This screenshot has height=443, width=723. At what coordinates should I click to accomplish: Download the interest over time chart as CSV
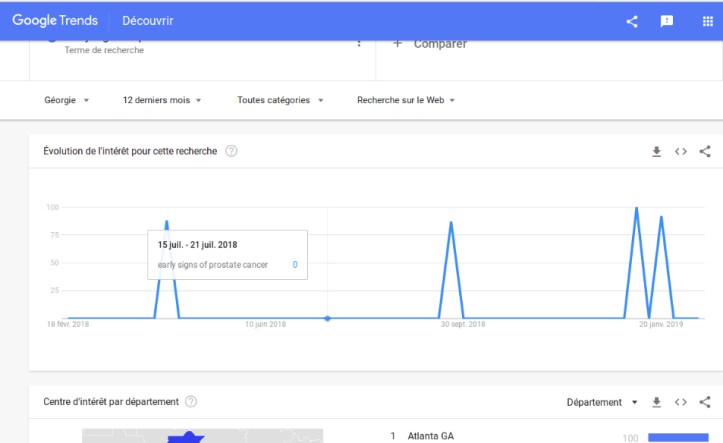click(657, 152)
